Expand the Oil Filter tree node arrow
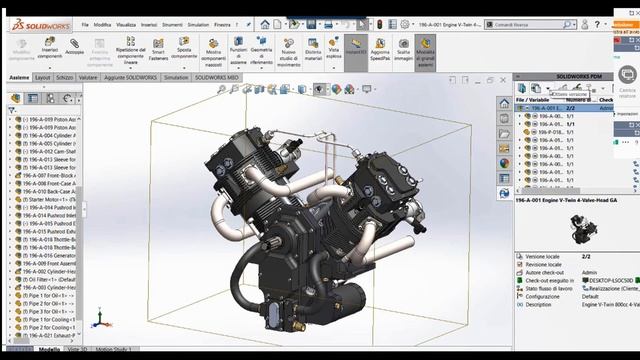 pos(11,280)
